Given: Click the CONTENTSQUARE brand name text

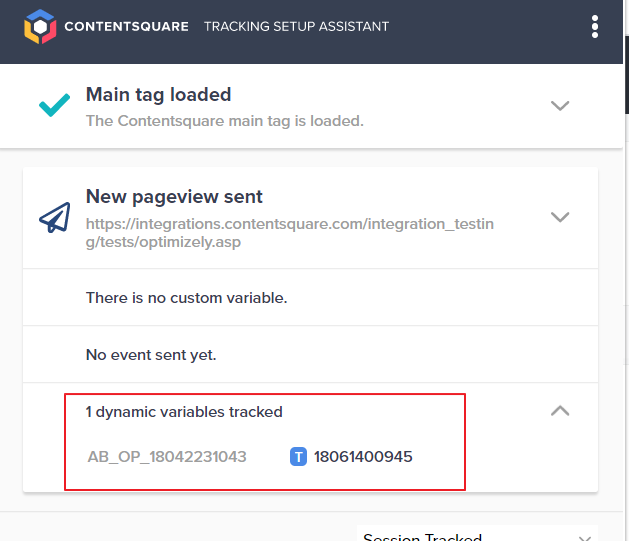Looking at the screenshot, I should (x=126, y=26).
